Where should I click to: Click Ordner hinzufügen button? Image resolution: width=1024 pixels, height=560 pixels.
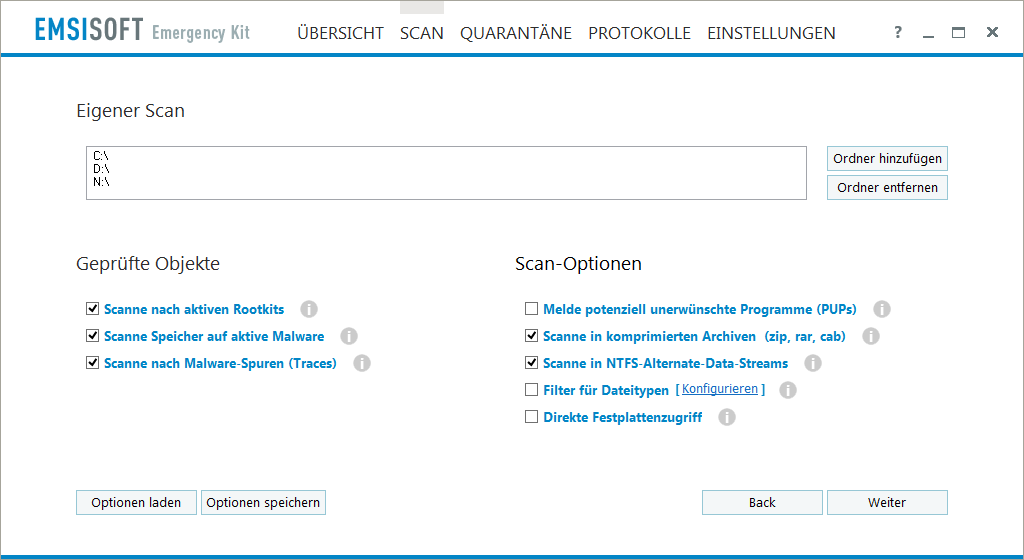(887, 159)
